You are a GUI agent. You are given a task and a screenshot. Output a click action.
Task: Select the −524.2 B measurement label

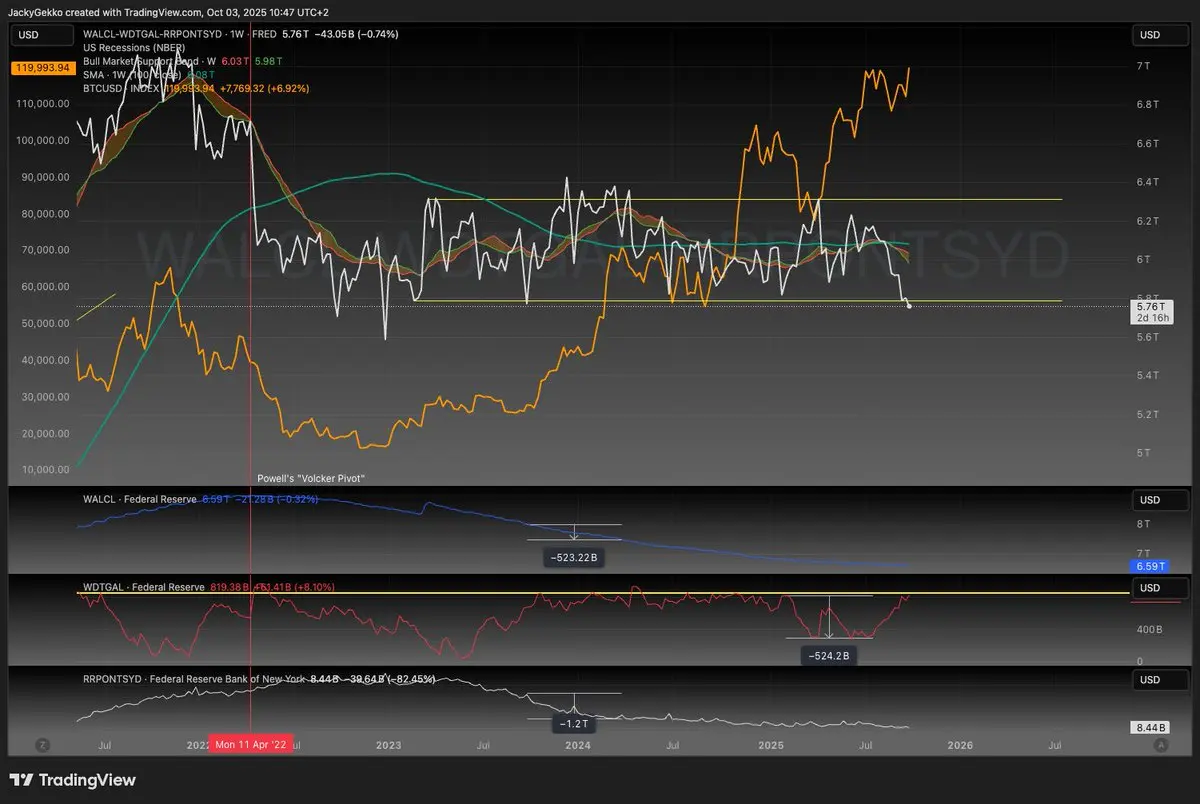click(829, 656)
